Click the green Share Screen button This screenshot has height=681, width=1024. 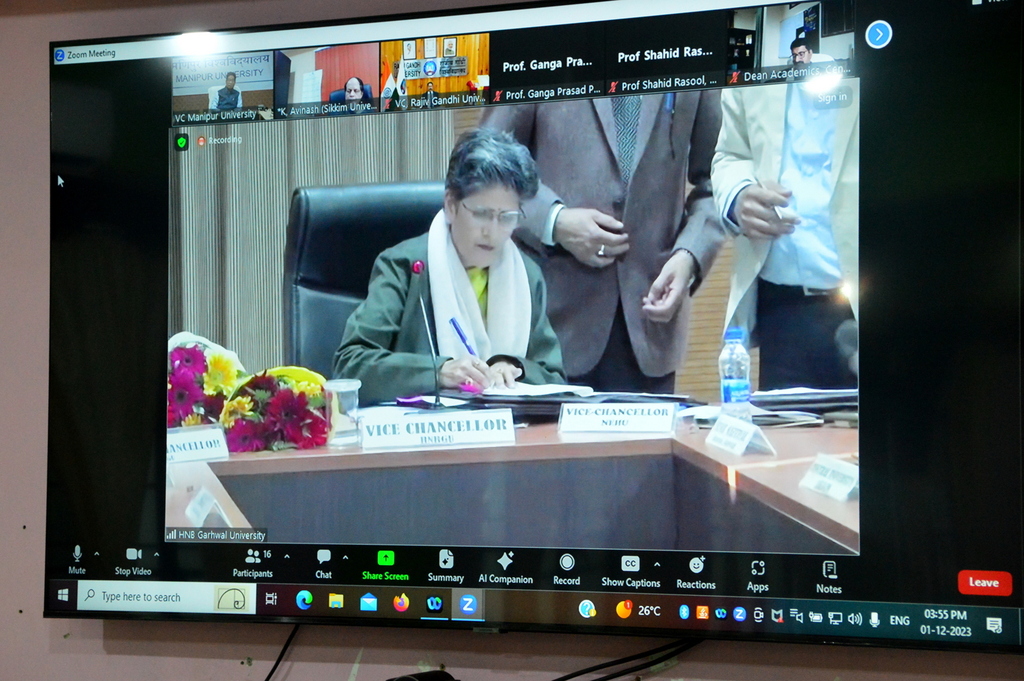point(385,566)
